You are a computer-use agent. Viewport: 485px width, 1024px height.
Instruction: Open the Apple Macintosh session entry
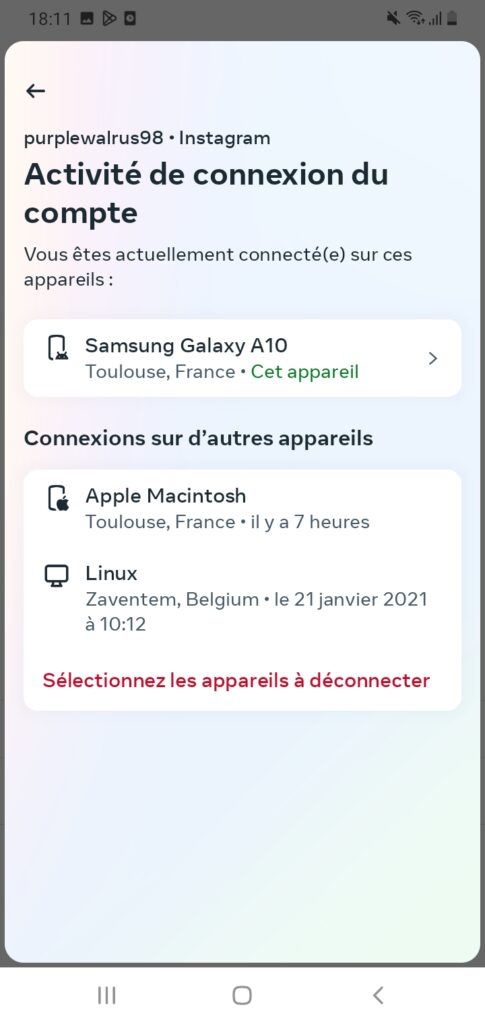[242, 508]
